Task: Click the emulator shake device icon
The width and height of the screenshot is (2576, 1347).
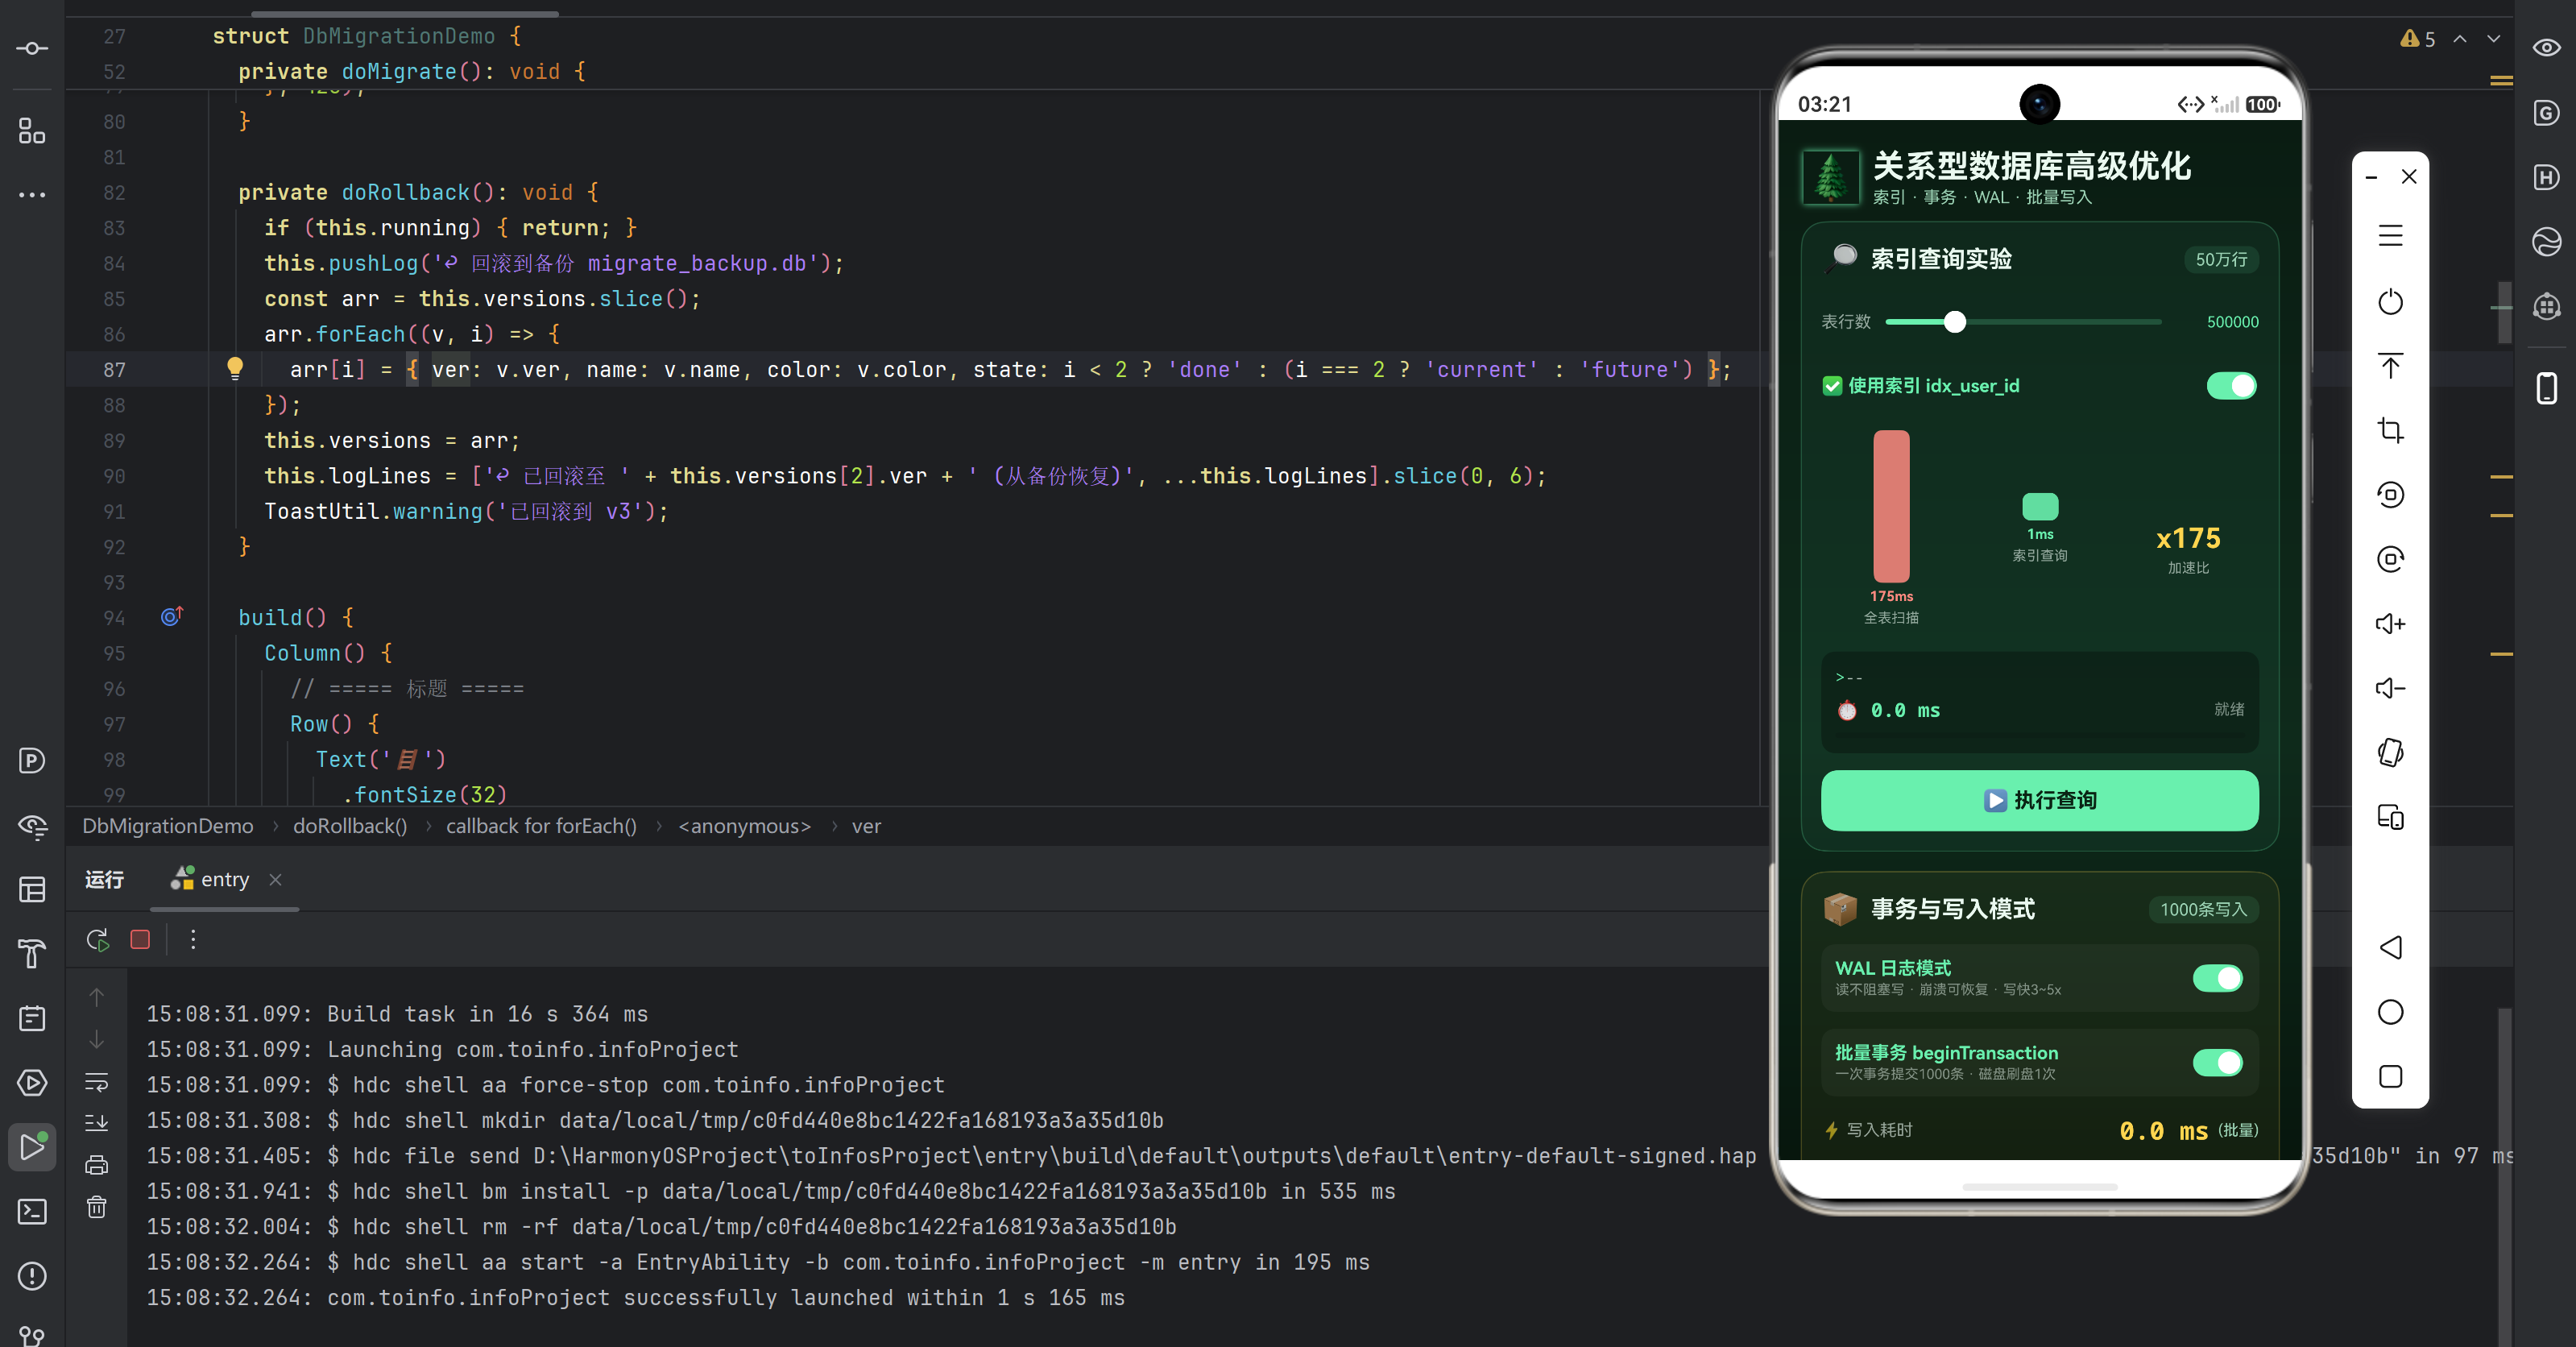Action: pos(2390,752)
